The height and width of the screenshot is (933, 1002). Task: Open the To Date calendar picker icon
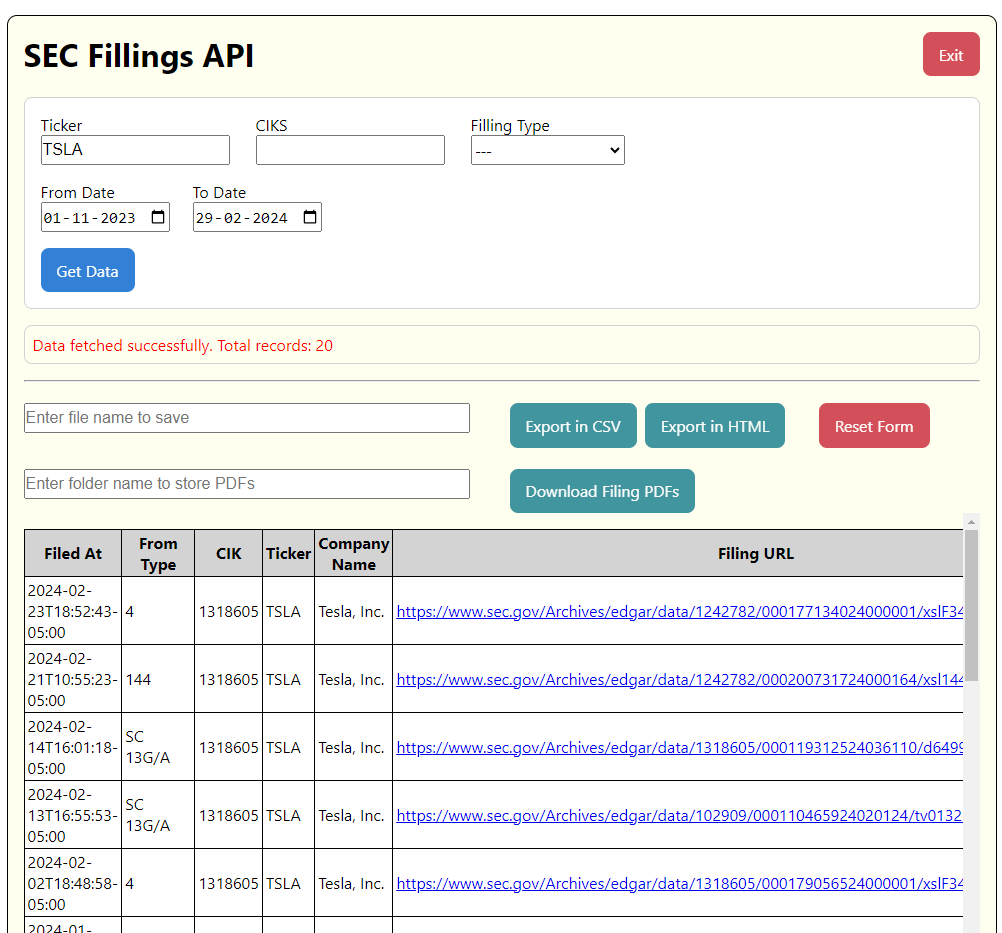pos(310,217)
